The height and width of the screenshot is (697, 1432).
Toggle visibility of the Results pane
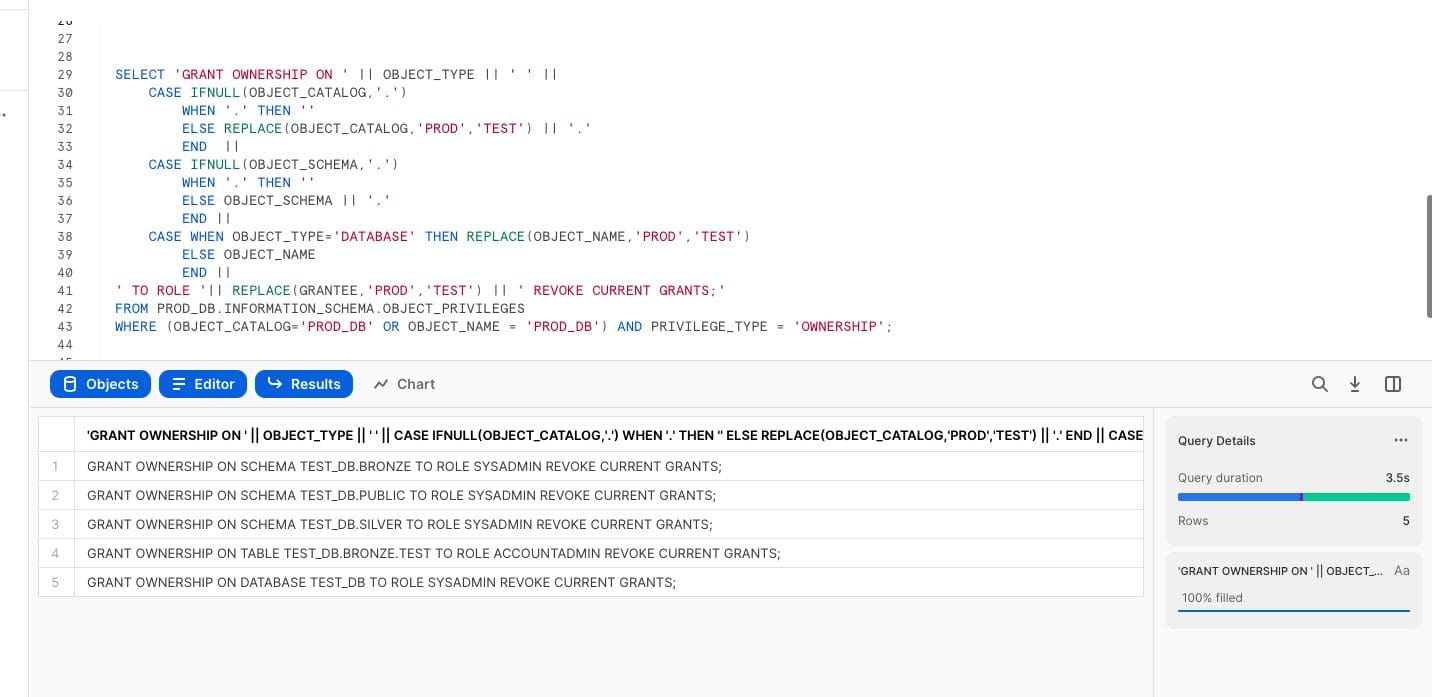pos(304,384)
